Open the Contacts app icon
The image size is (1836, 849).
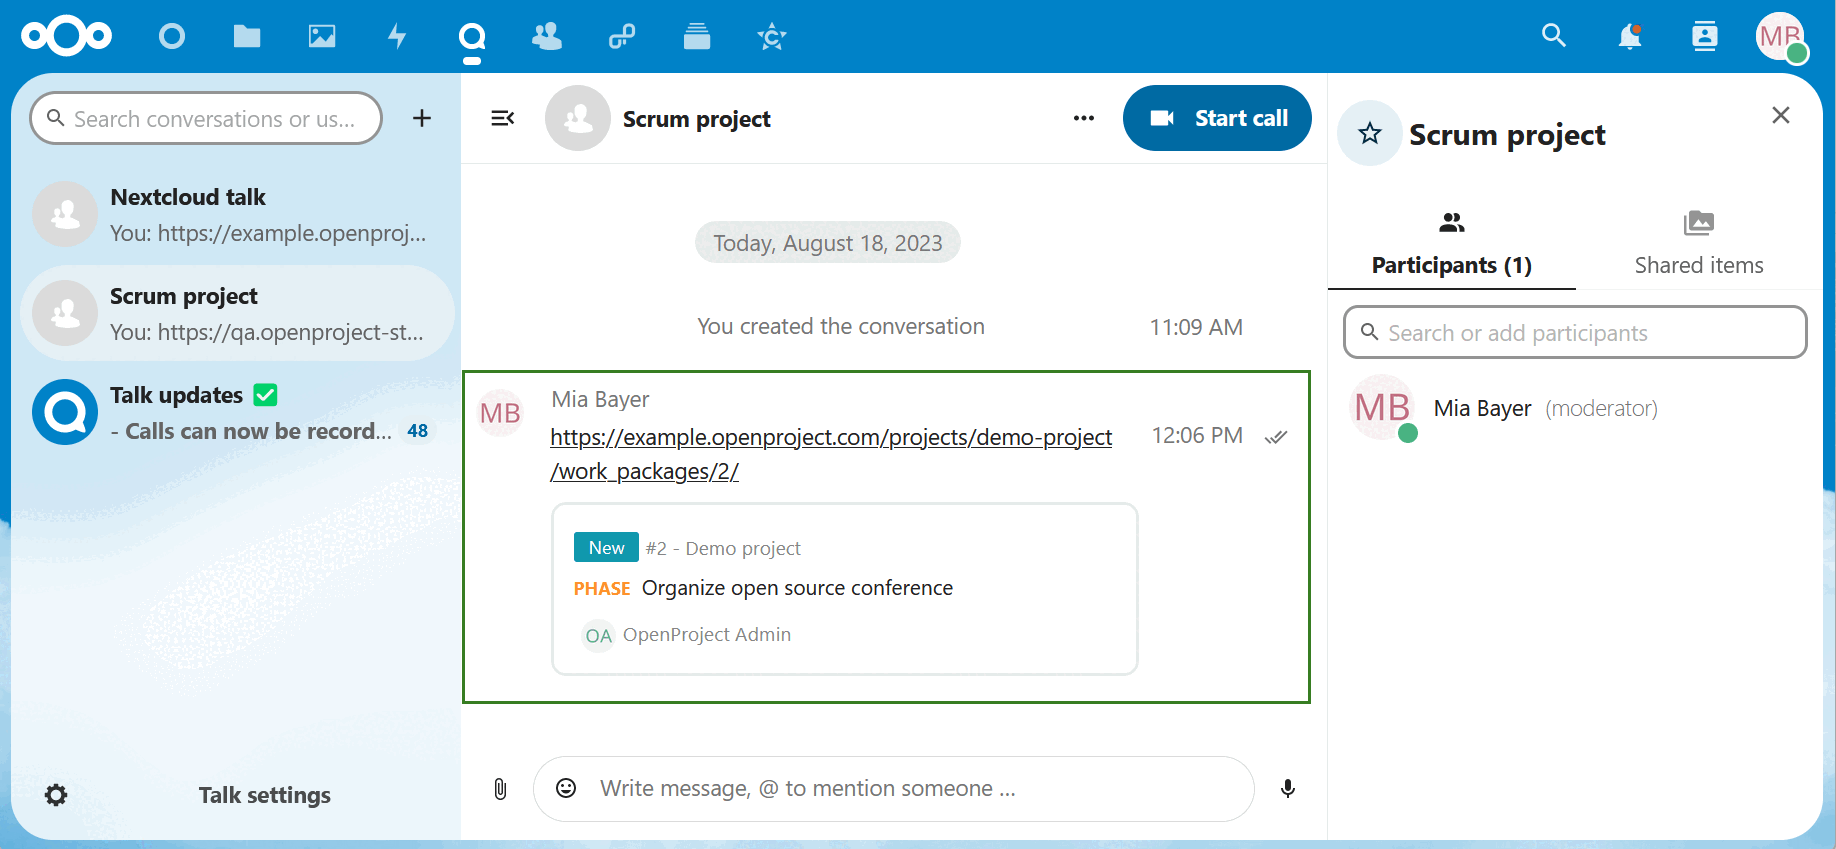pos(547,37)
